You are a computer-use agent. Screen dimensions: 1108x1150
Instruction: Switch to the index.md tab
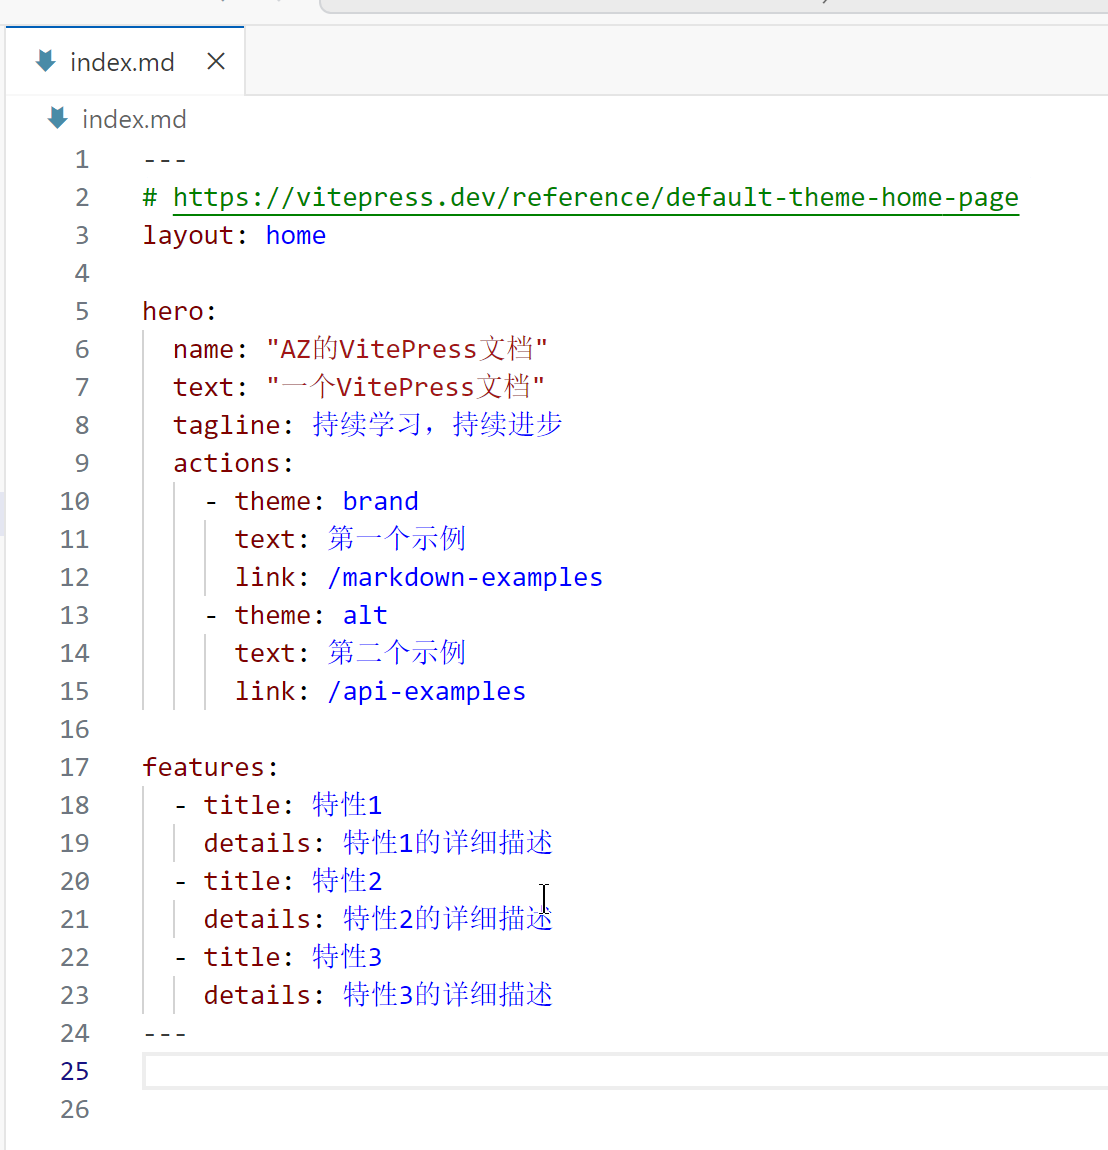coord(122,62)
